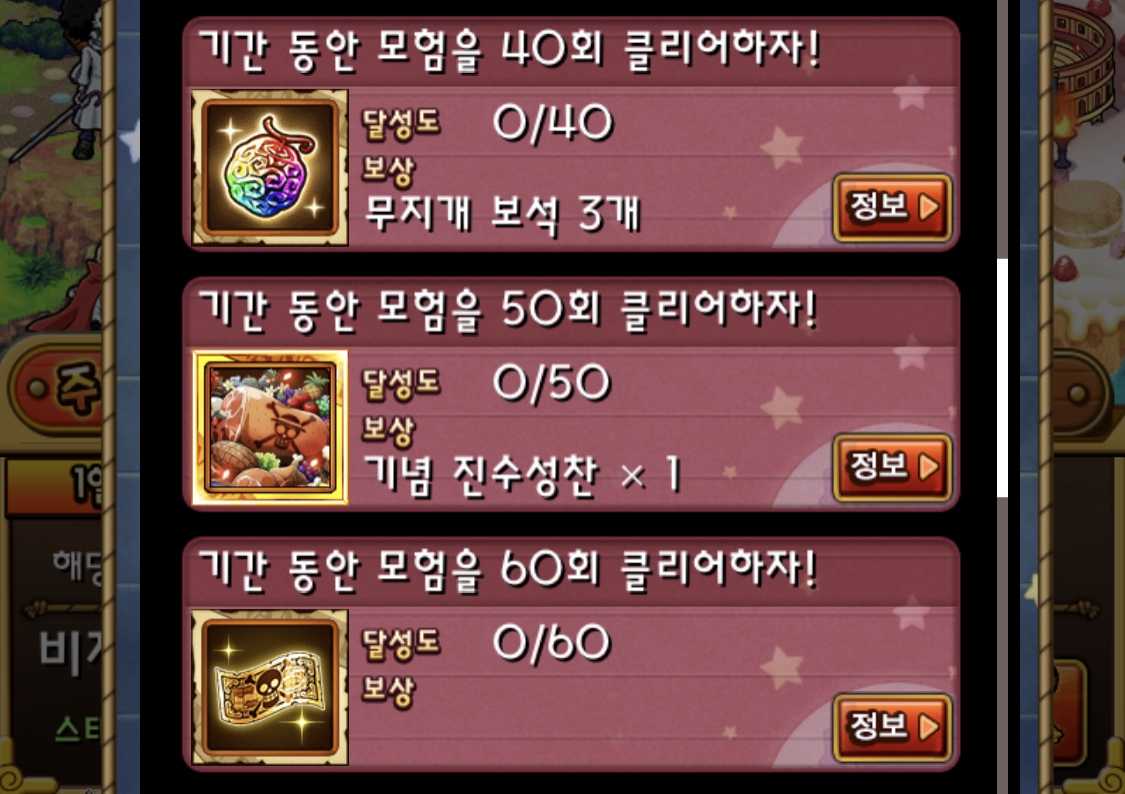The image size is (1125, 794).
Task: Click the 무지개 보석 3개 reward text
Action: [502, 214]
